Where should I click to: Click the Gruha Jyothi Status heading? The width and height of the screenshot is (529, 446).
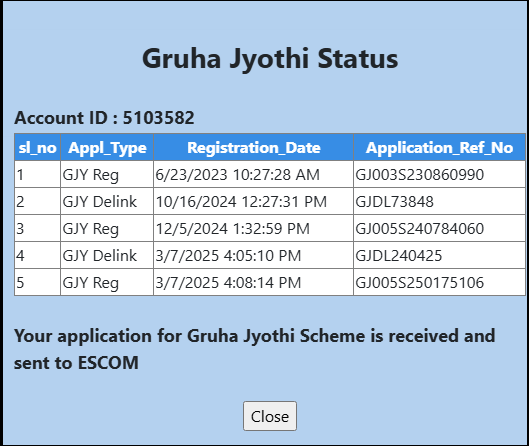coord(270,59)
